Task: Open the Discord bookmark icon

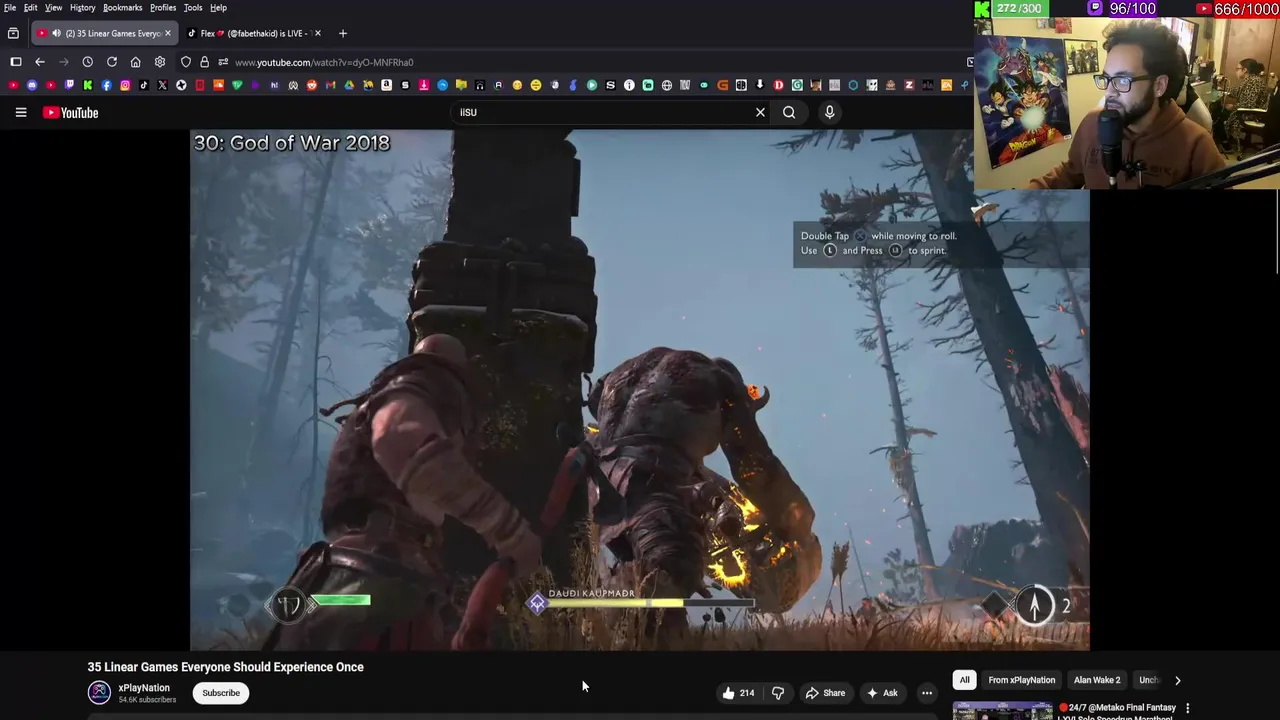Action: click(32, 85)
